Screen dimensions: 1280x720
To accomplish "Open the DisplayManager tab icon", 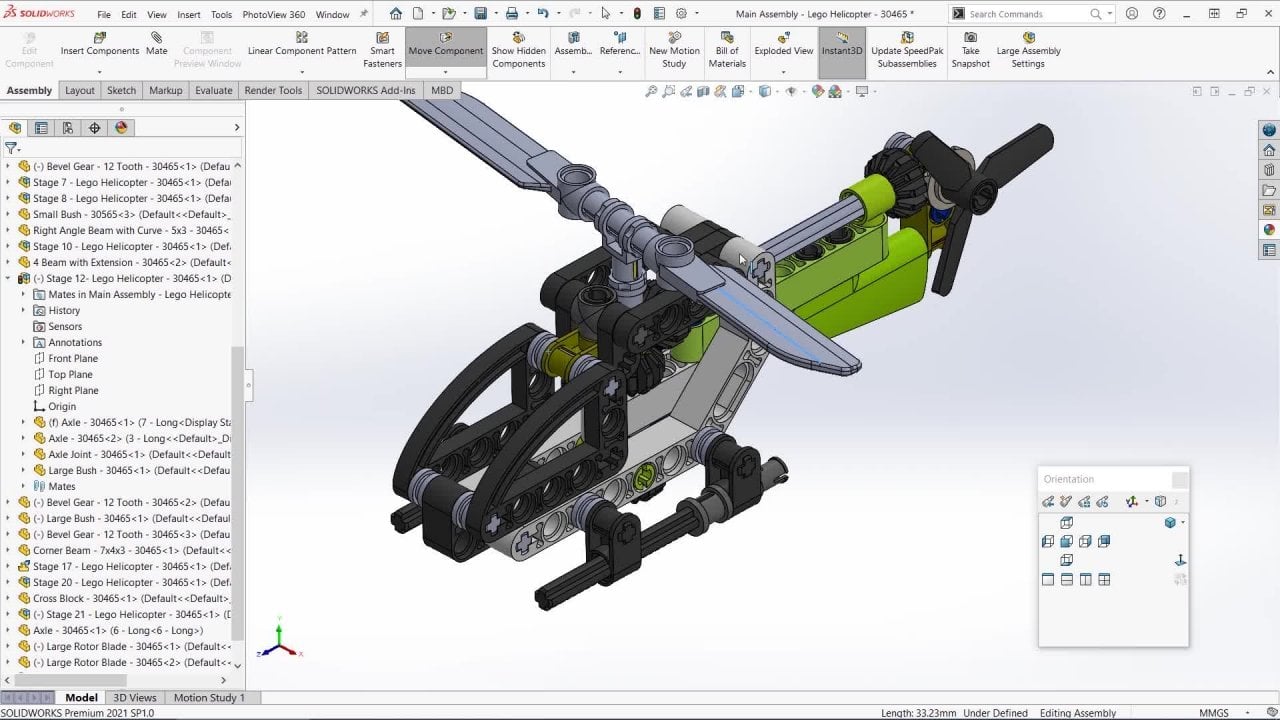I will 122,128.
